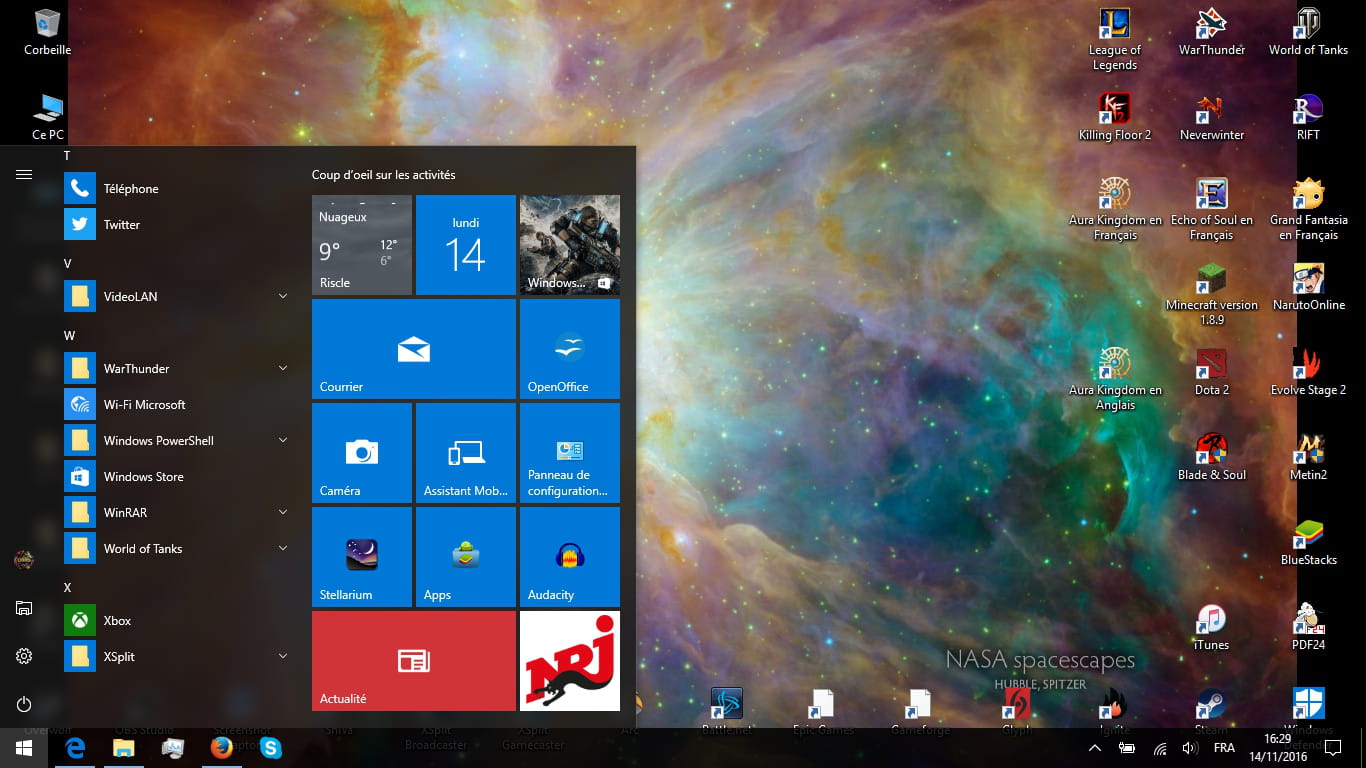Expand the VideoLAN folder
Screen dimensions: 1366x768
178,296
